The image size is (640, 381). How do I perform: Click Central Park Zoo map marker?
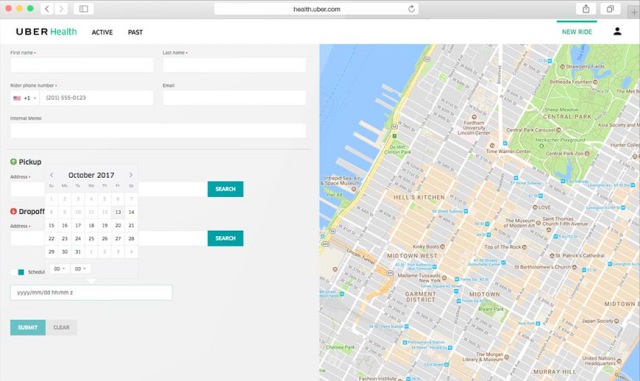pos(587,154)
